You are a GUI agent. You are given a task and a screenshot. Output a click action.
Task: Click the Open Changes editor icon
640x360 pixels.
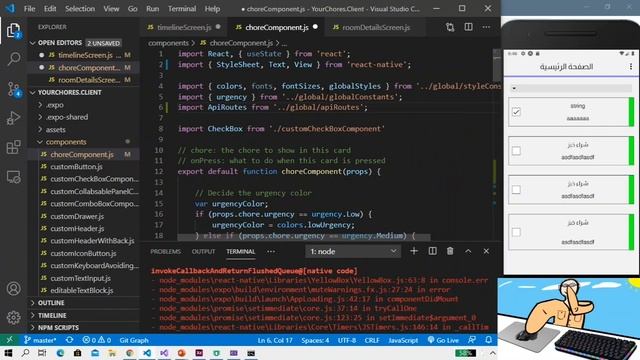tap(450, 27)
